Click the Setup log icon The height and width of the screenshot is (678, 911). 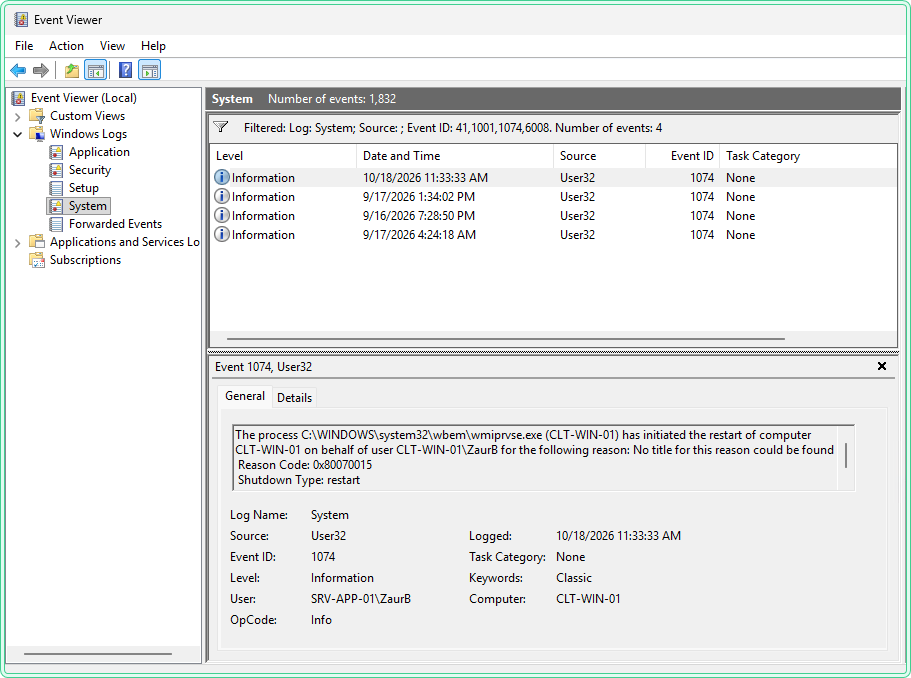(56, 188)
